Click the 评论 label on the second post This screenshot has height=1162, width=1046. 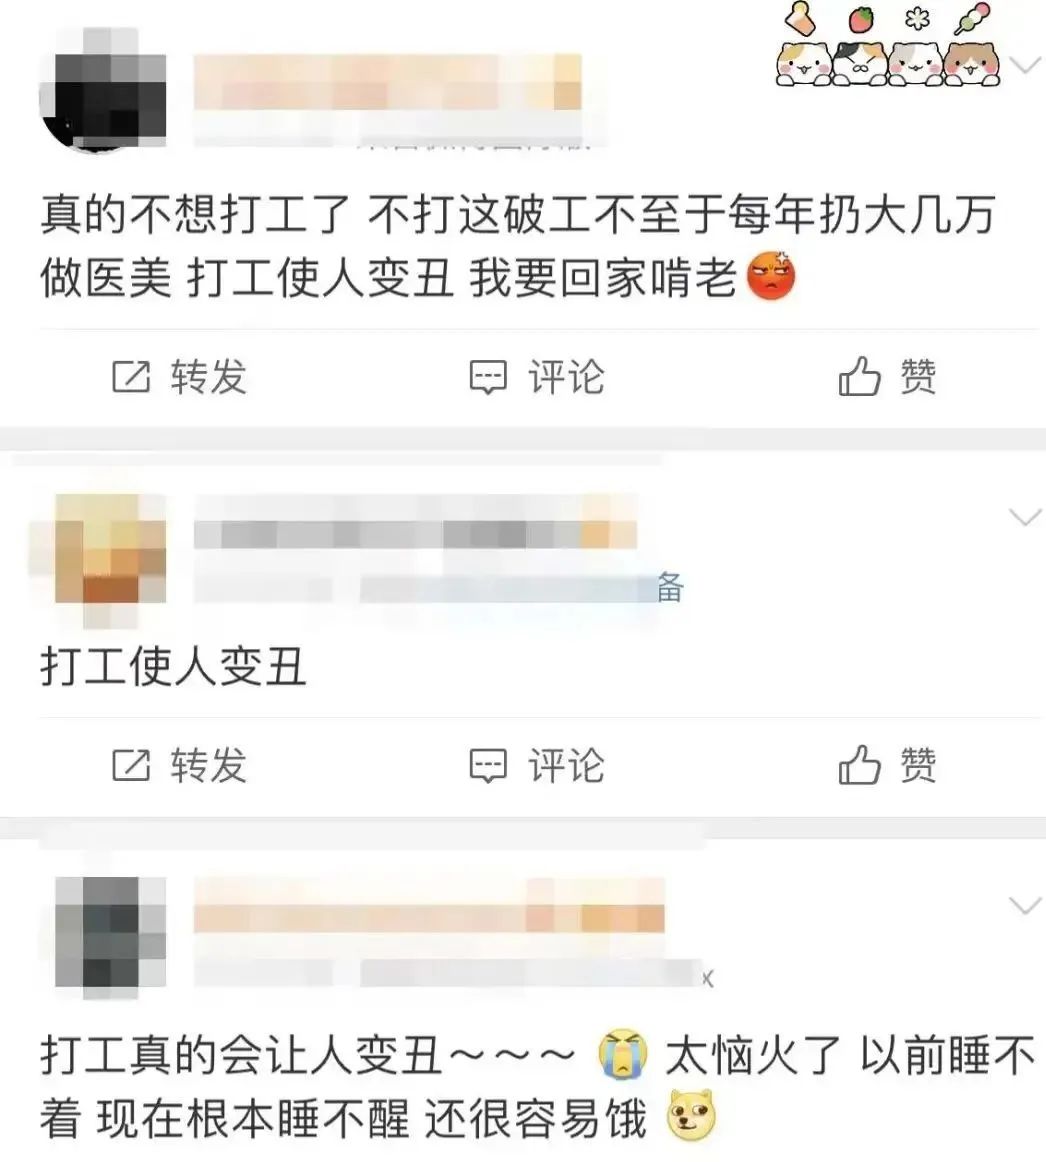pos(566,765)
